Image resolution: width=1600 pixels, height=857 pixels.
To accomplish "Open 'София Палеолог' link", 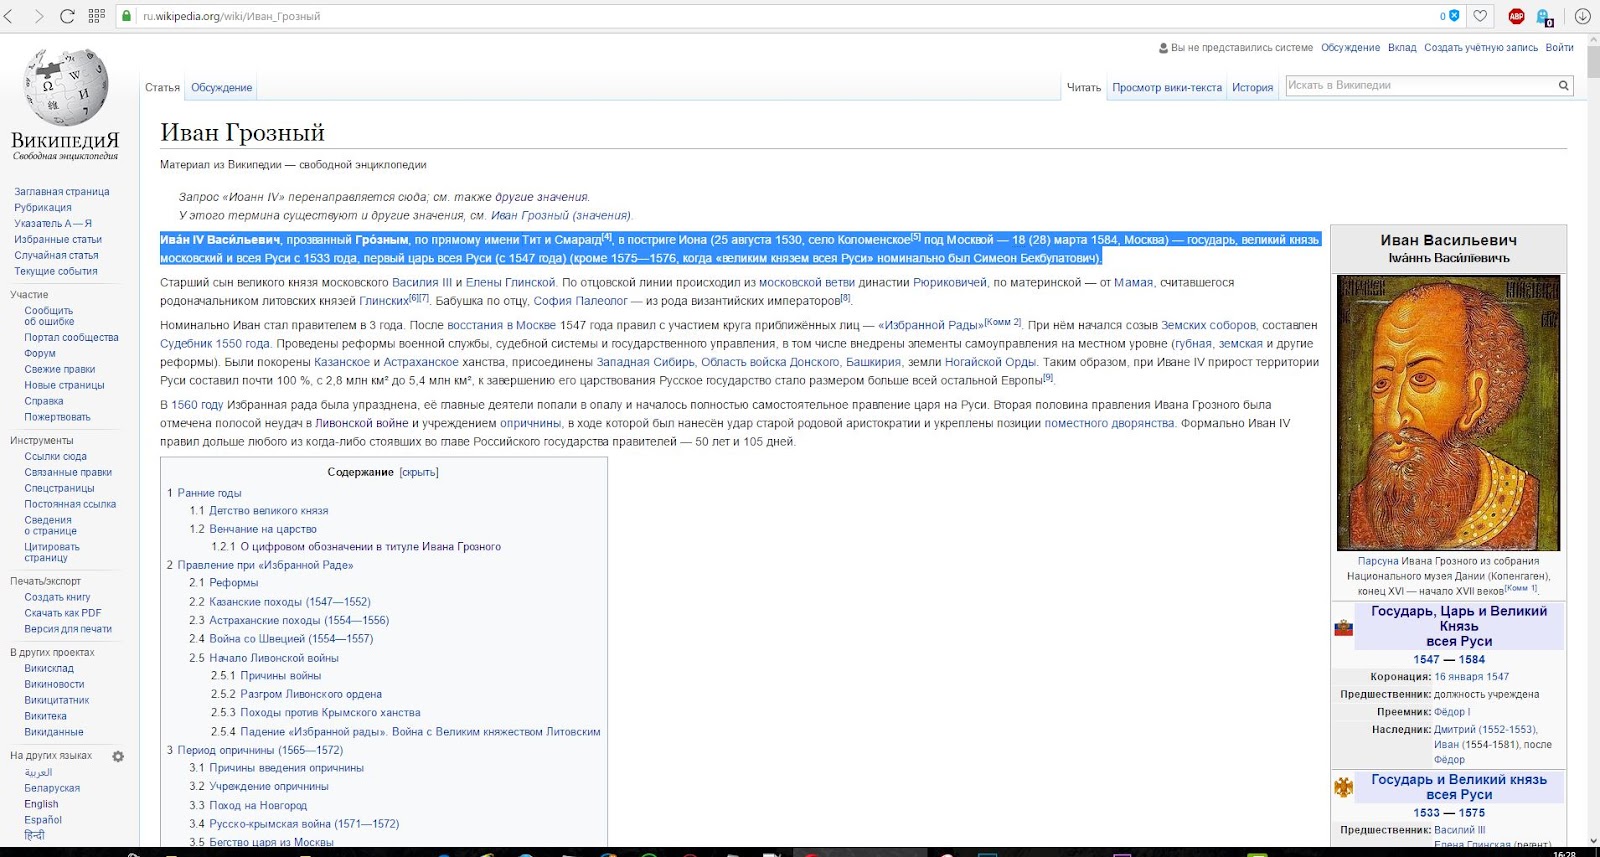I will tap(581, 301).
